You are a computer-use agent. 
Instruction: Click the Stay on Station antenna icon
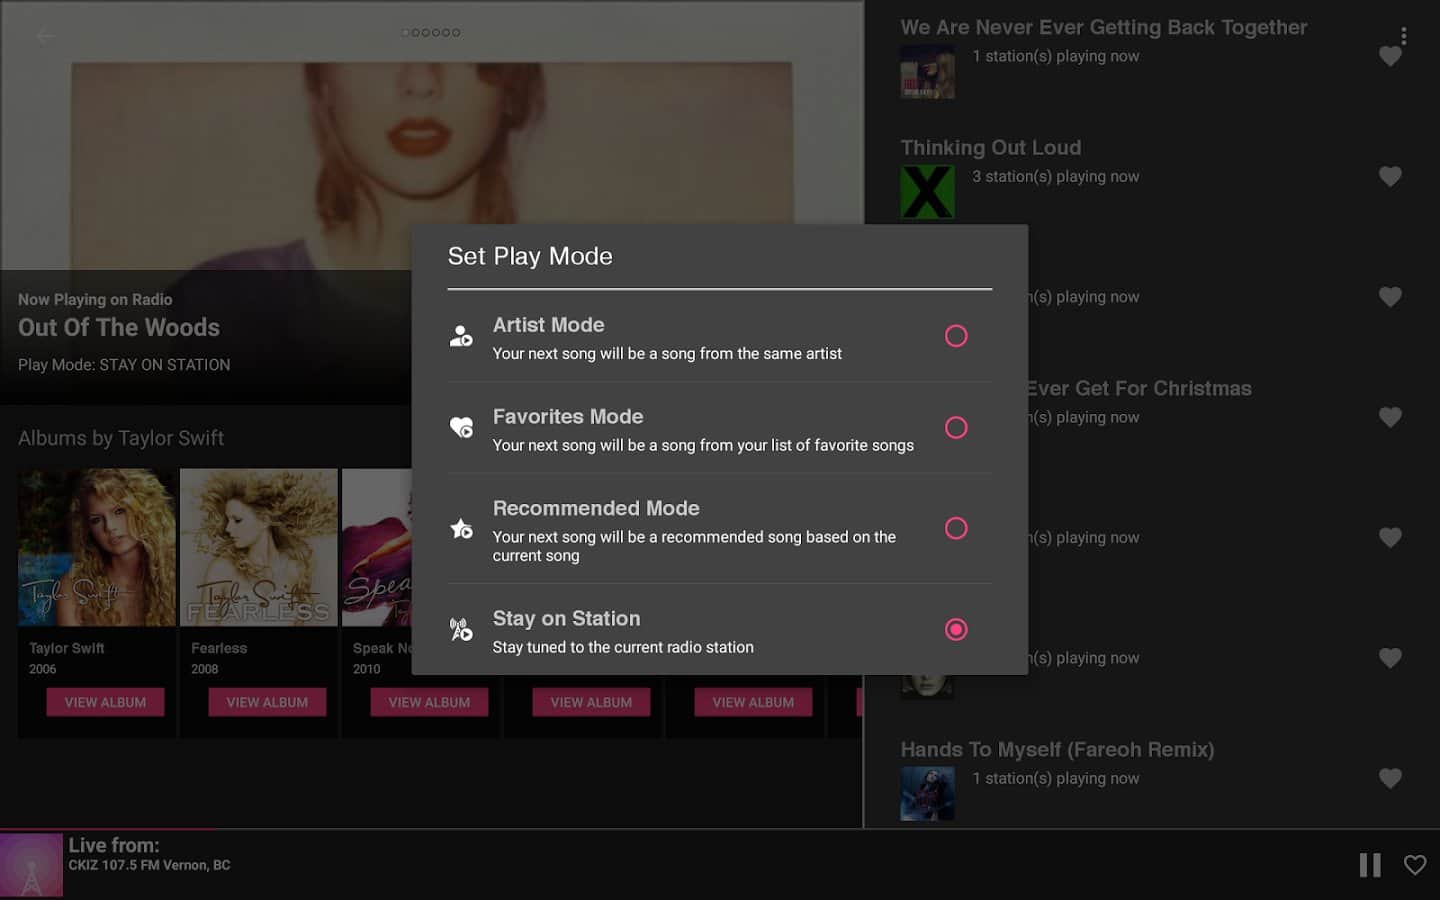click(461, 630)
